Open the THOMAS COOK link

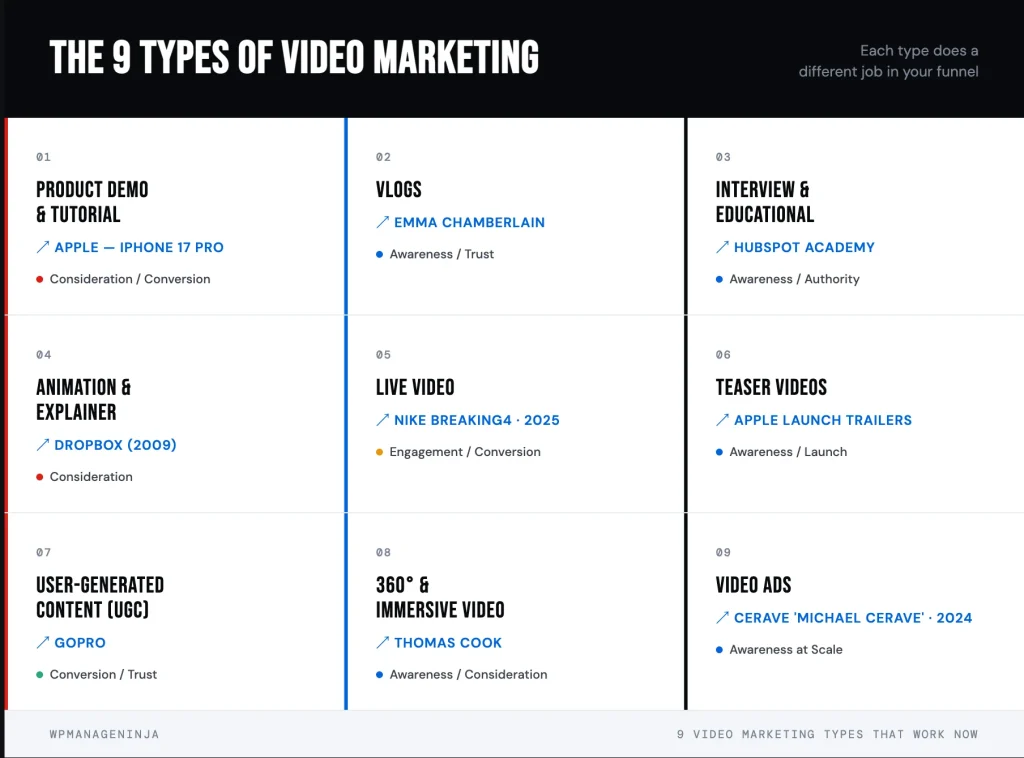448,642
